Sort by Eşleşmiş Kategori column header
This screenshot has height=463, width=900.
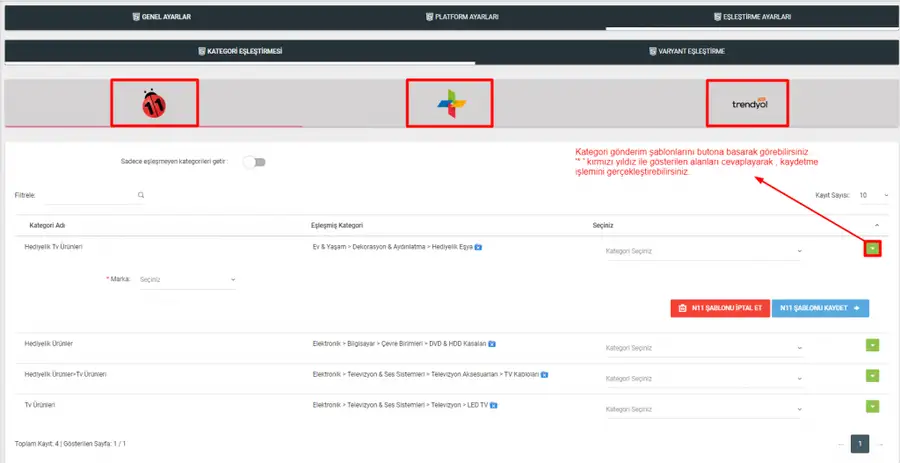[337, 225]
